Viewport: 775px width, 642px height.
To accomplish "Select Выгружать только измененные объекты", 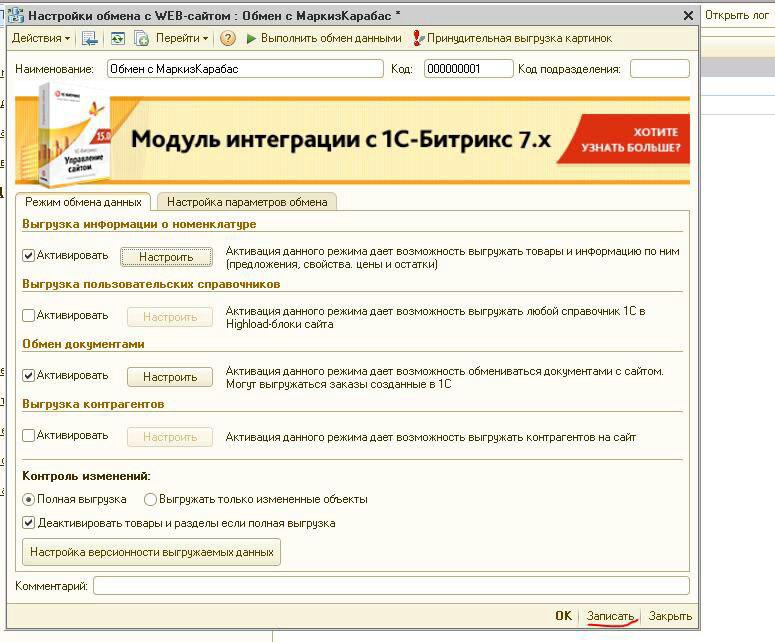I will point(150,500).
